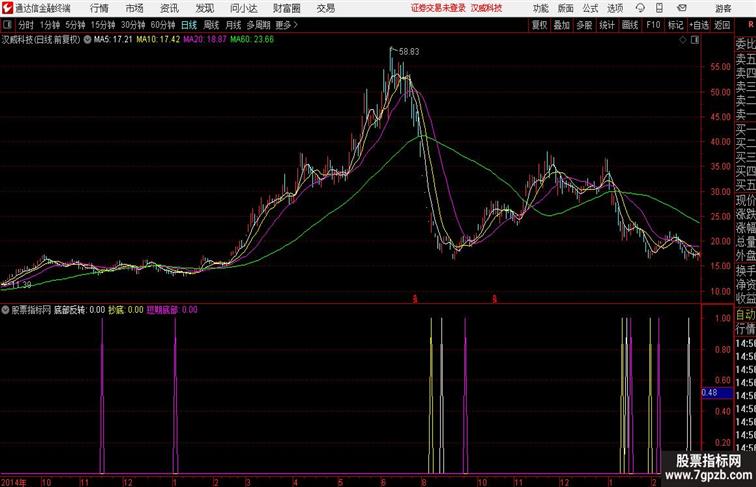
Task: Open the 功能 menu
Action: click(x=540, y=8)
